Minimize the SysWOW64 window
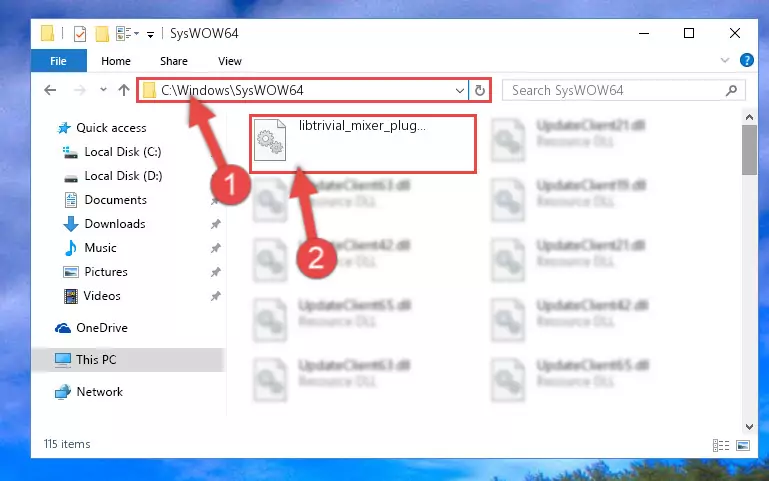The width and height of the screenshot is (769, 481). tap(644, 33)
